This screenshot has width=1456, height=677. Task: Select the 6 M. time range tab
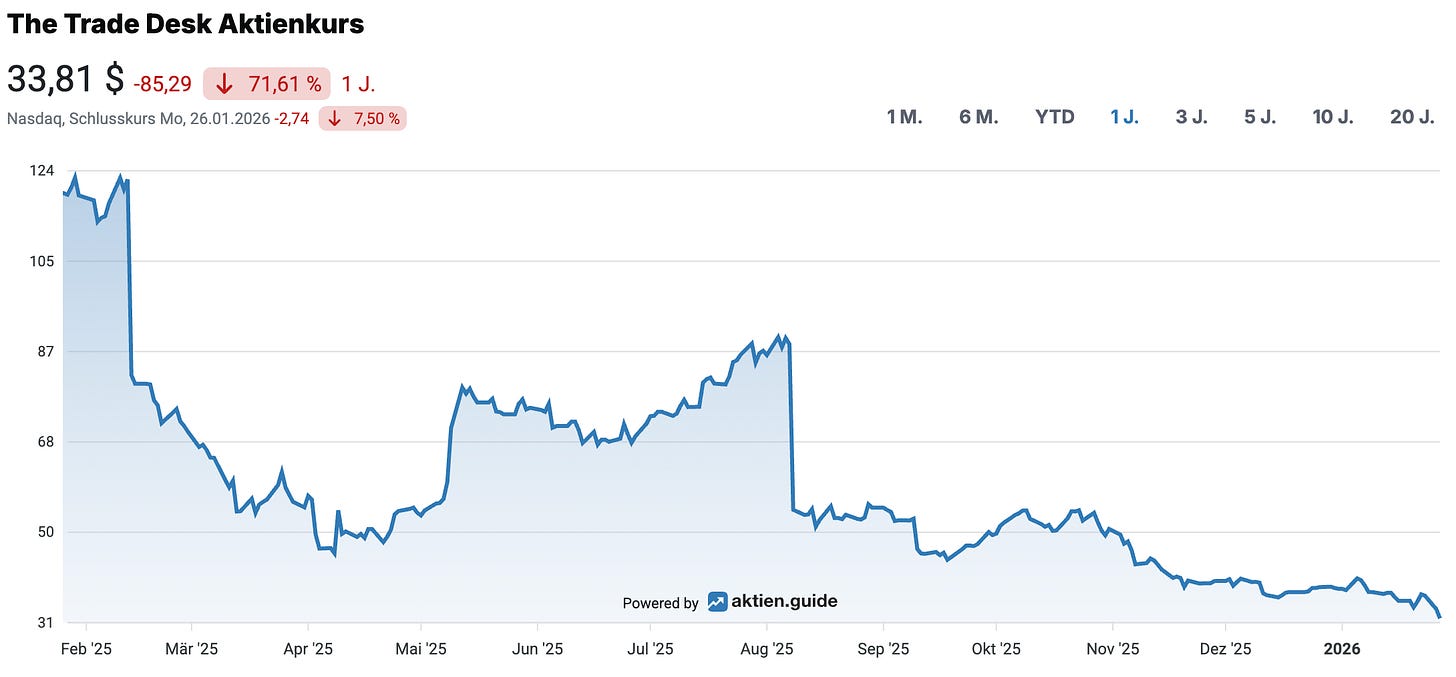(x=979, y=117)
